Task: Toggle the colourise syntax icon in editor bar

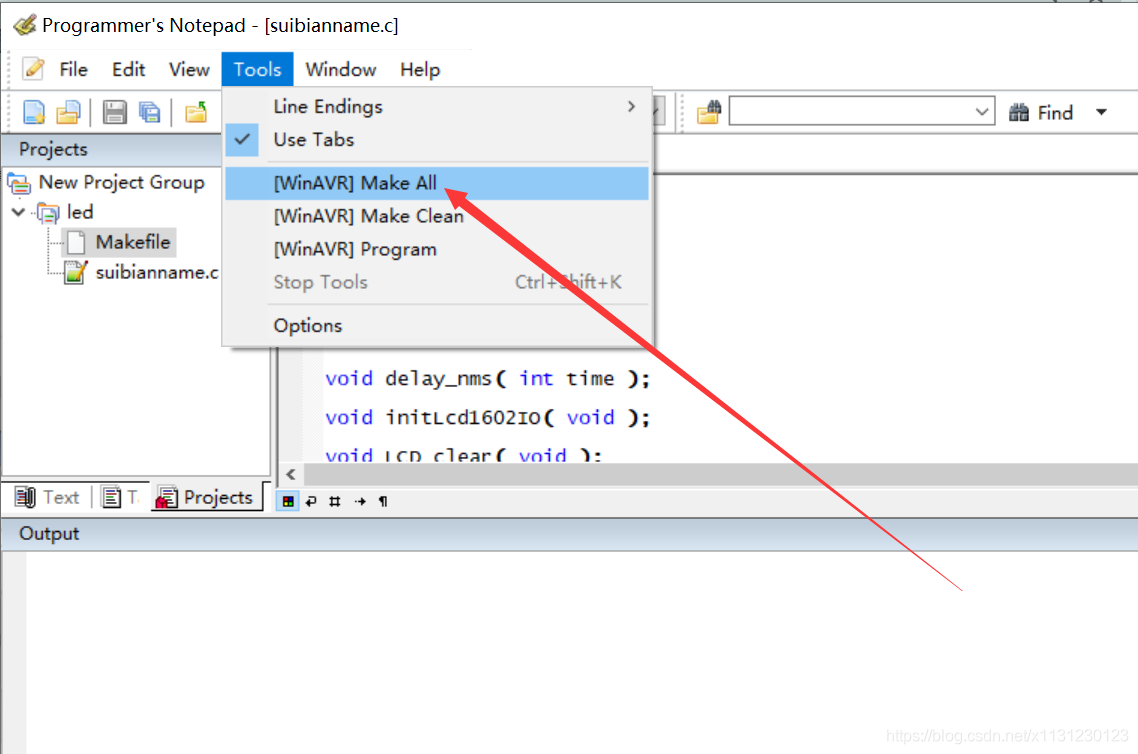Action: pos(288,501)
